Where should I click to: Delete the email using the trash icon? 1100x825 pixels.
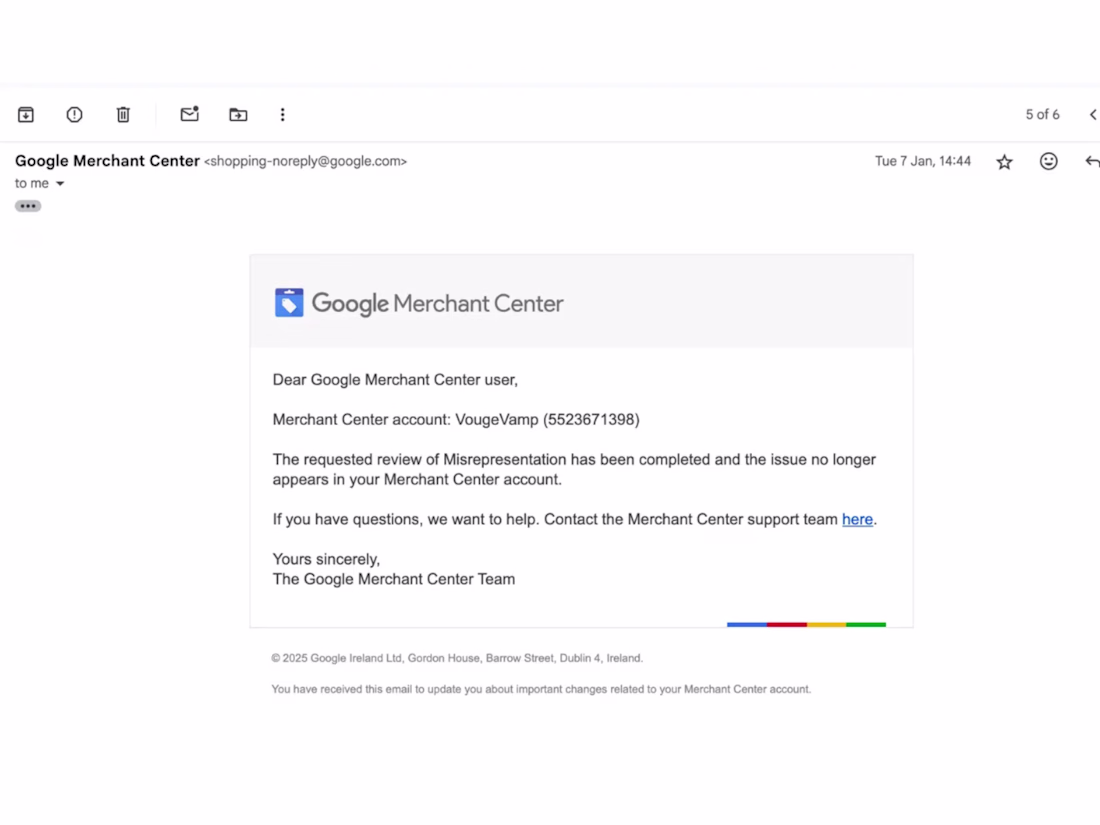(123, 114)
